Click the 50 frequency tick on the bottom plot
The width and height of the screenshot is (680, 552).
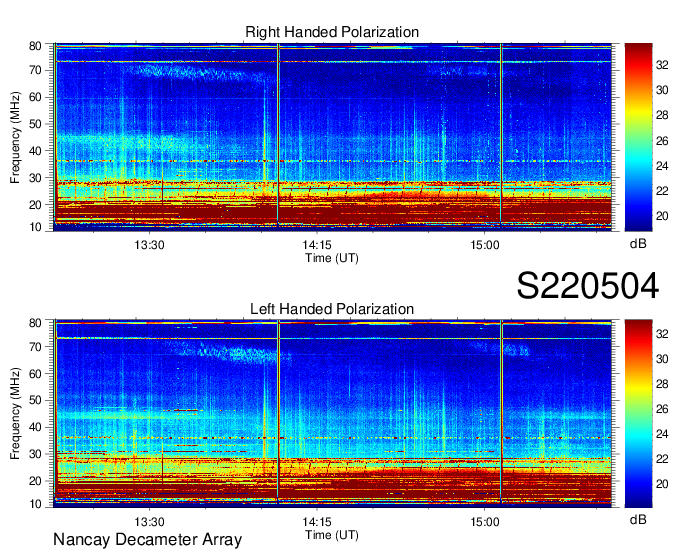(x=35, y=400)
